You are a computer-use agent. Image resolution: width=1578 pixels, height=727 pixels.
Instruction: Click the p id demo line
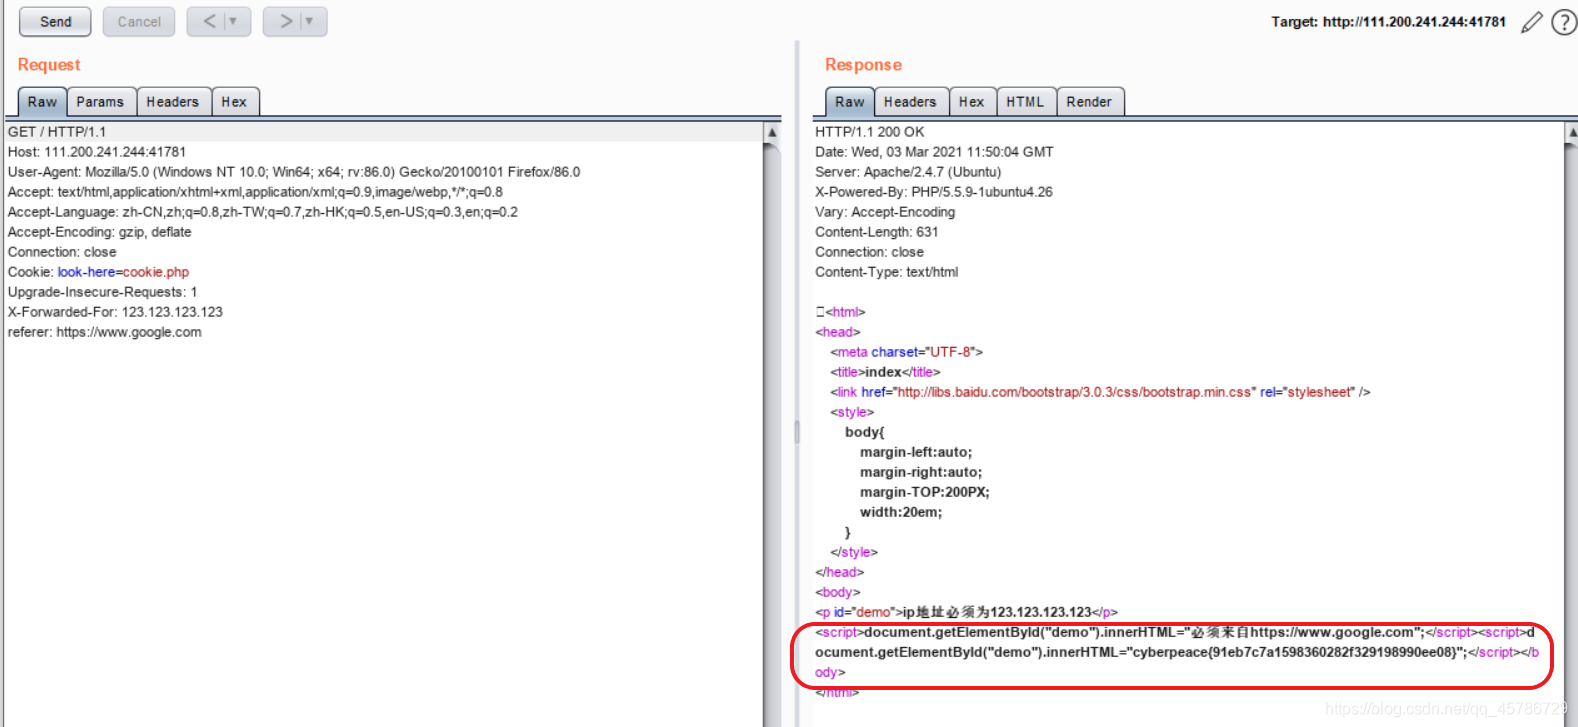967,612
